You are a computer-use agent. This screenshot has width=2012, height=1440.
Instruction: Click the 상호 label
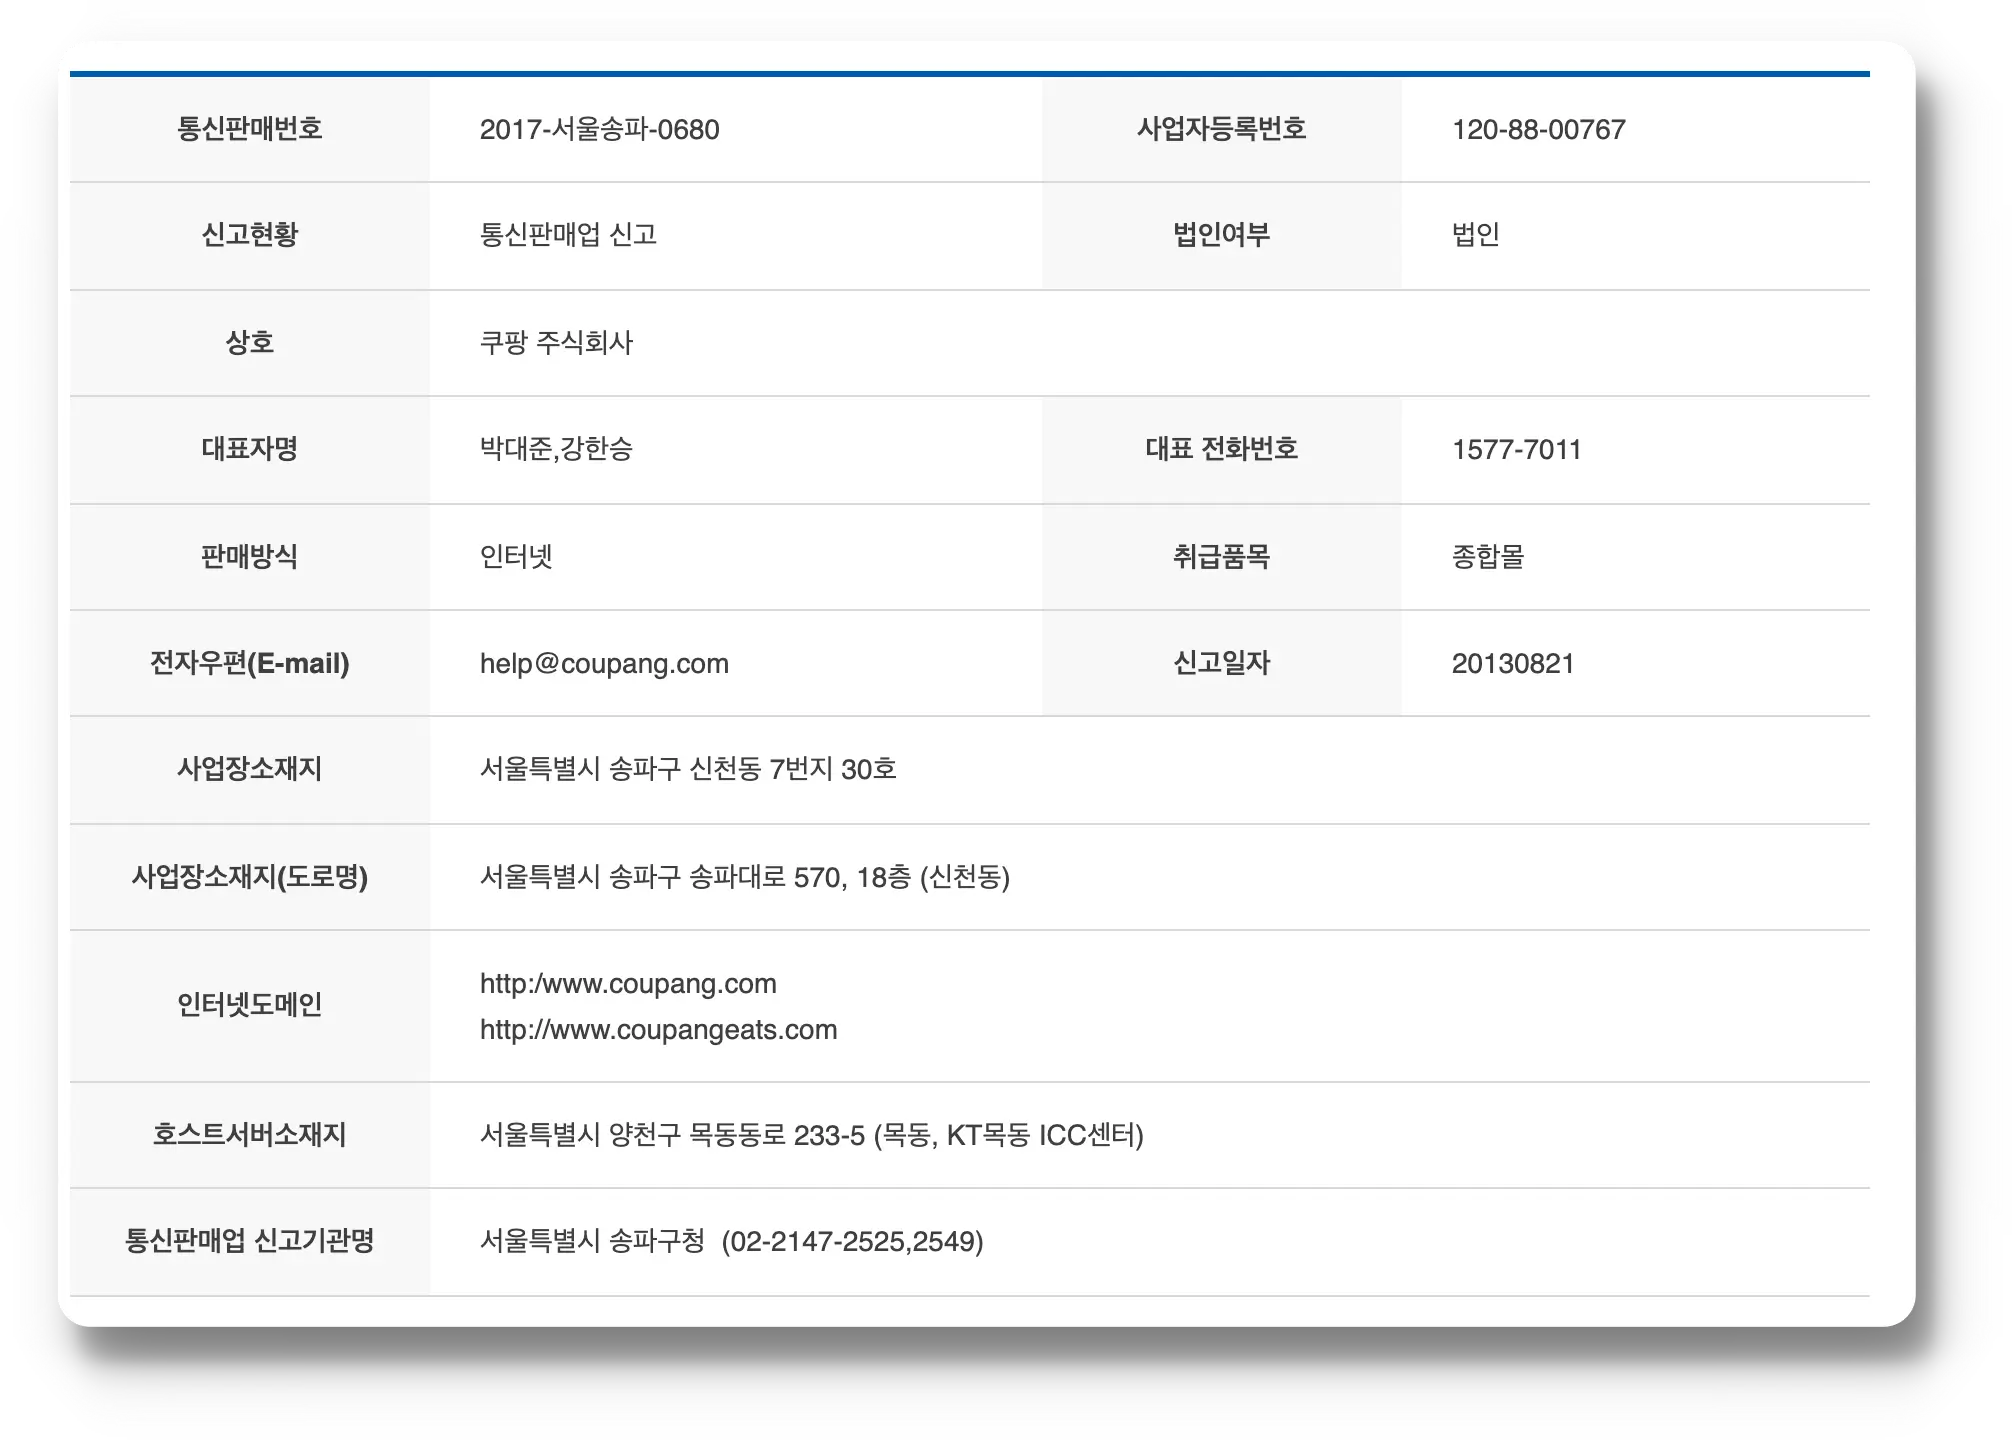(x=250, y=343)
